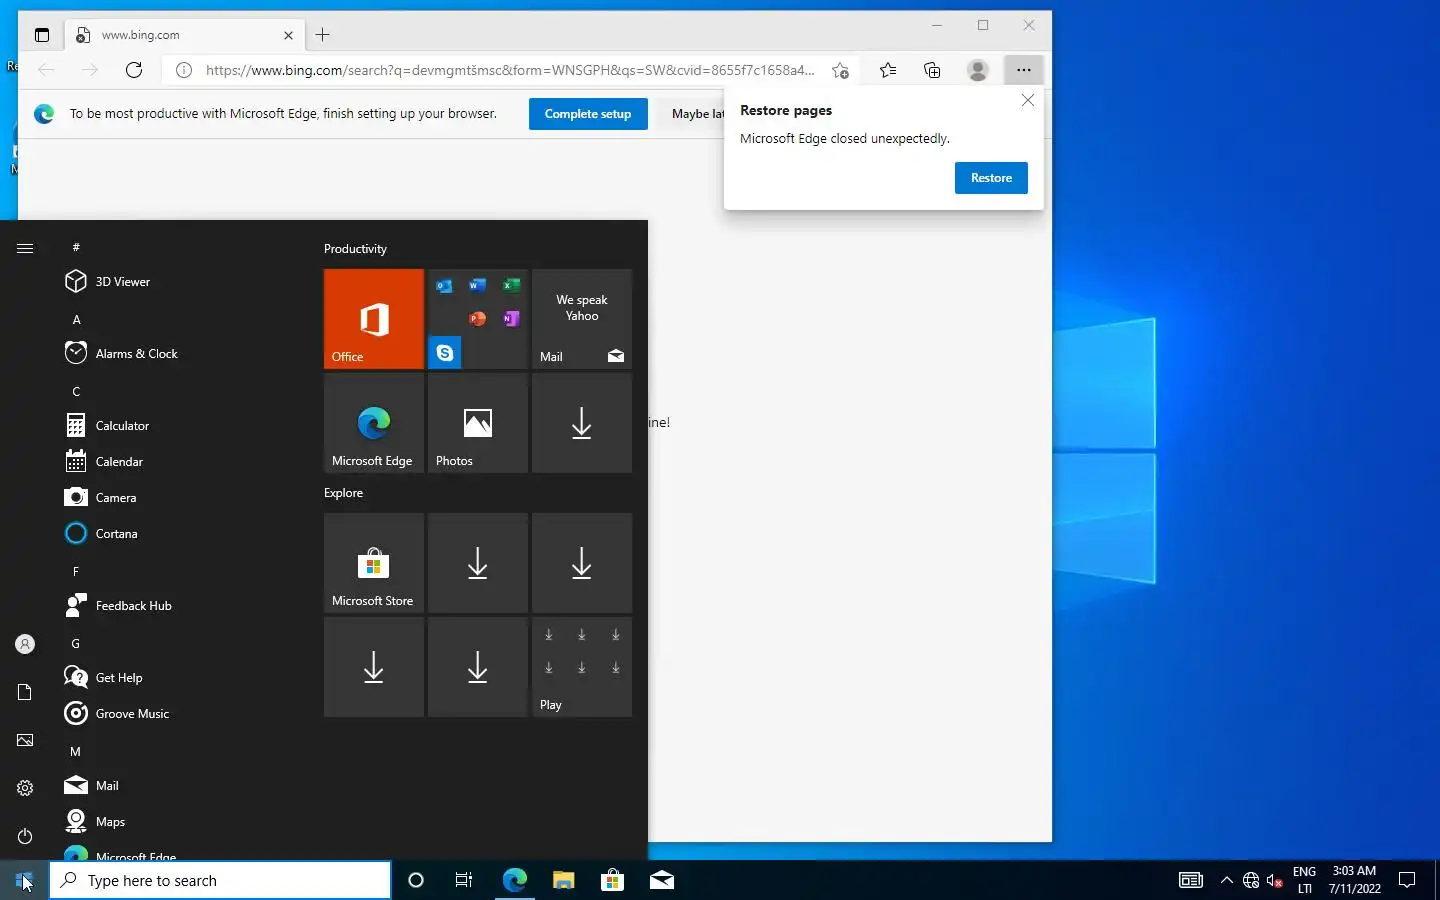
Task: Open Mail from the app list
Action: (x=180, y=786)
